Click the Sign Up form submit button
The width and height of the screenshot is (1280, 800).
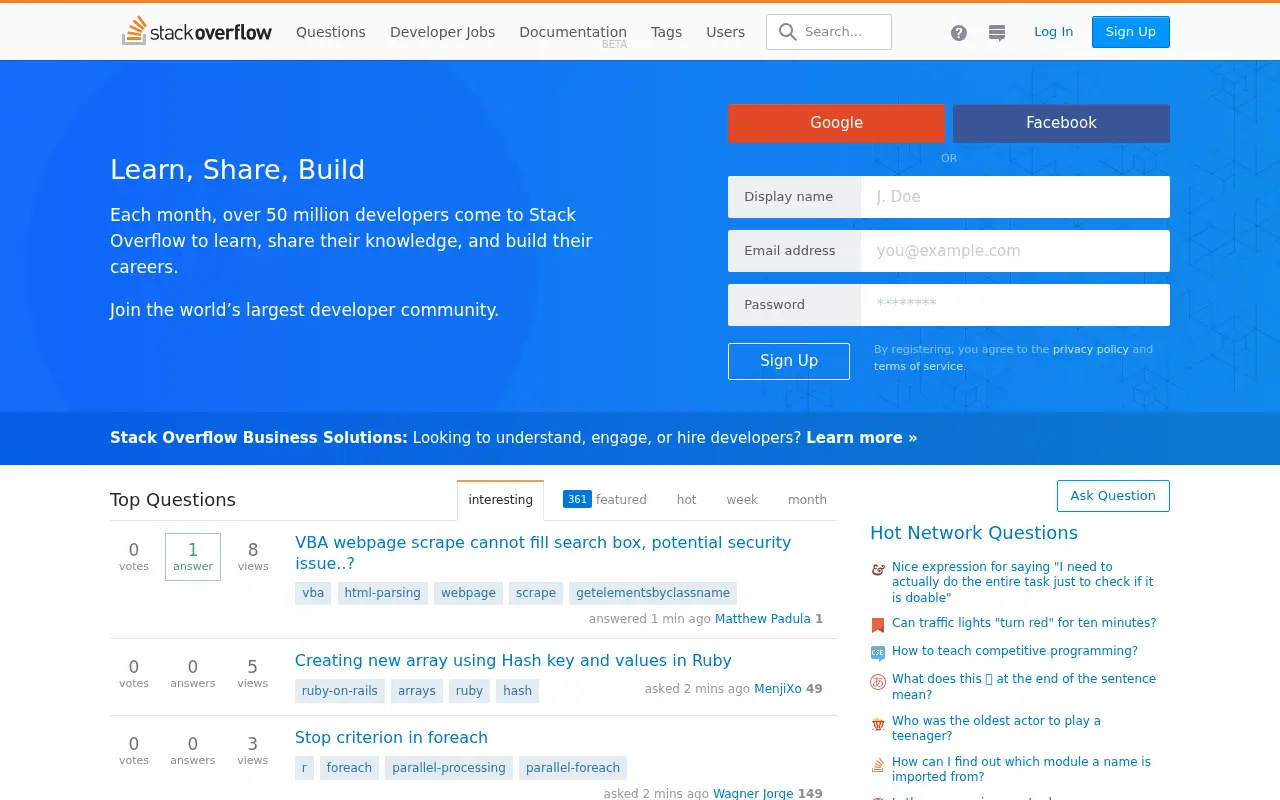coord(789,361)
